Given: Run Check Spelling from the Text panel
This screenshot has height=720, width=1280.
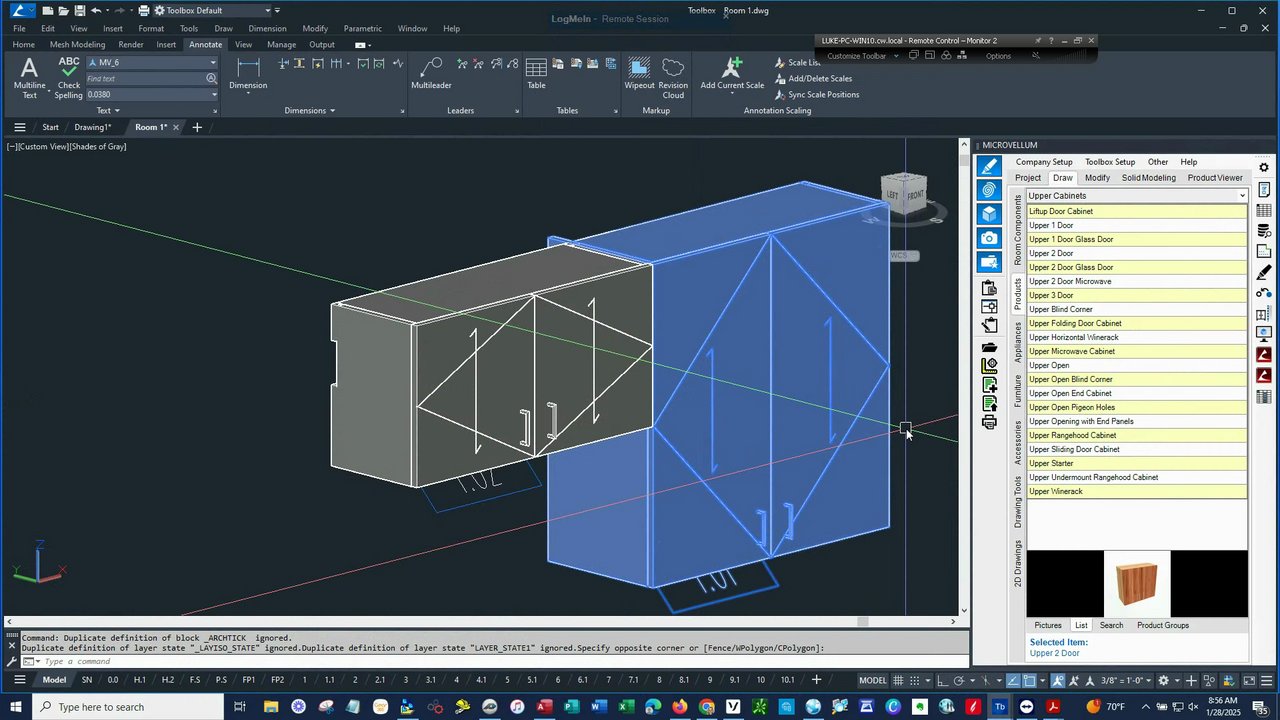Looking at the screenshot, I should click(68, 77).
